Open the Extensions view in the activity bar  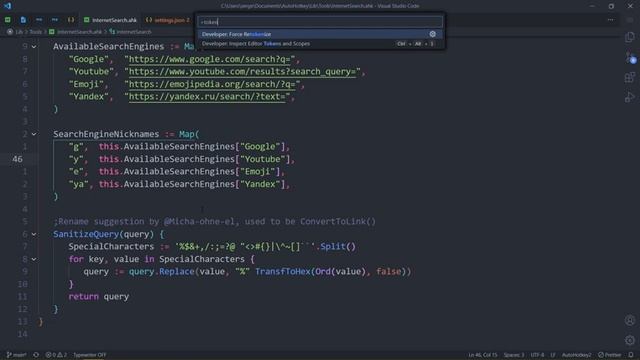[x=630, y=77]
